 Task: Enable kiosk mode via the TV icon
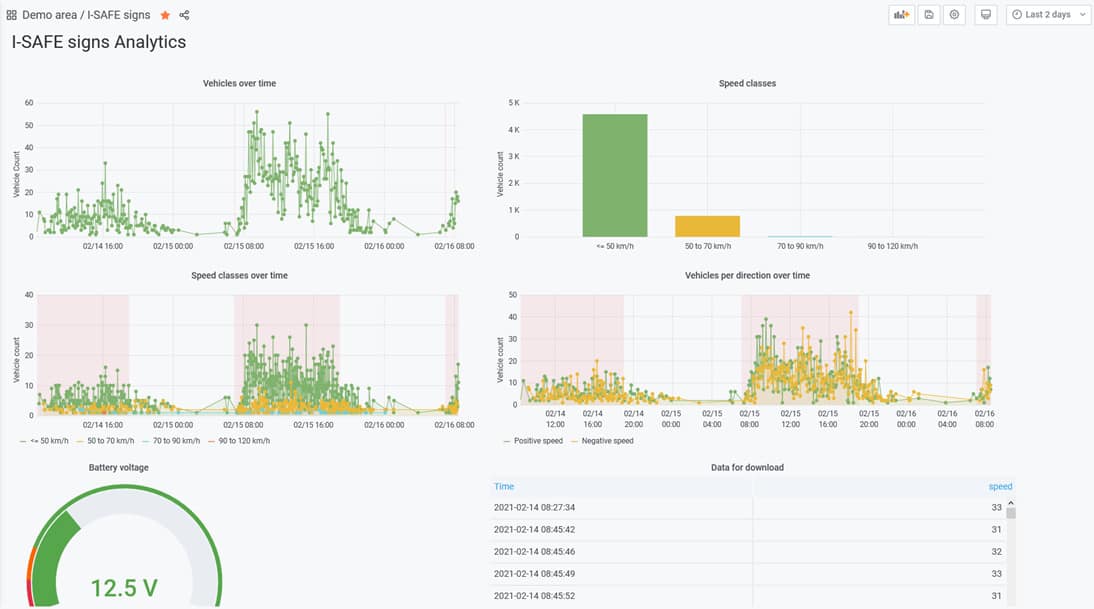tap(985, 14)
